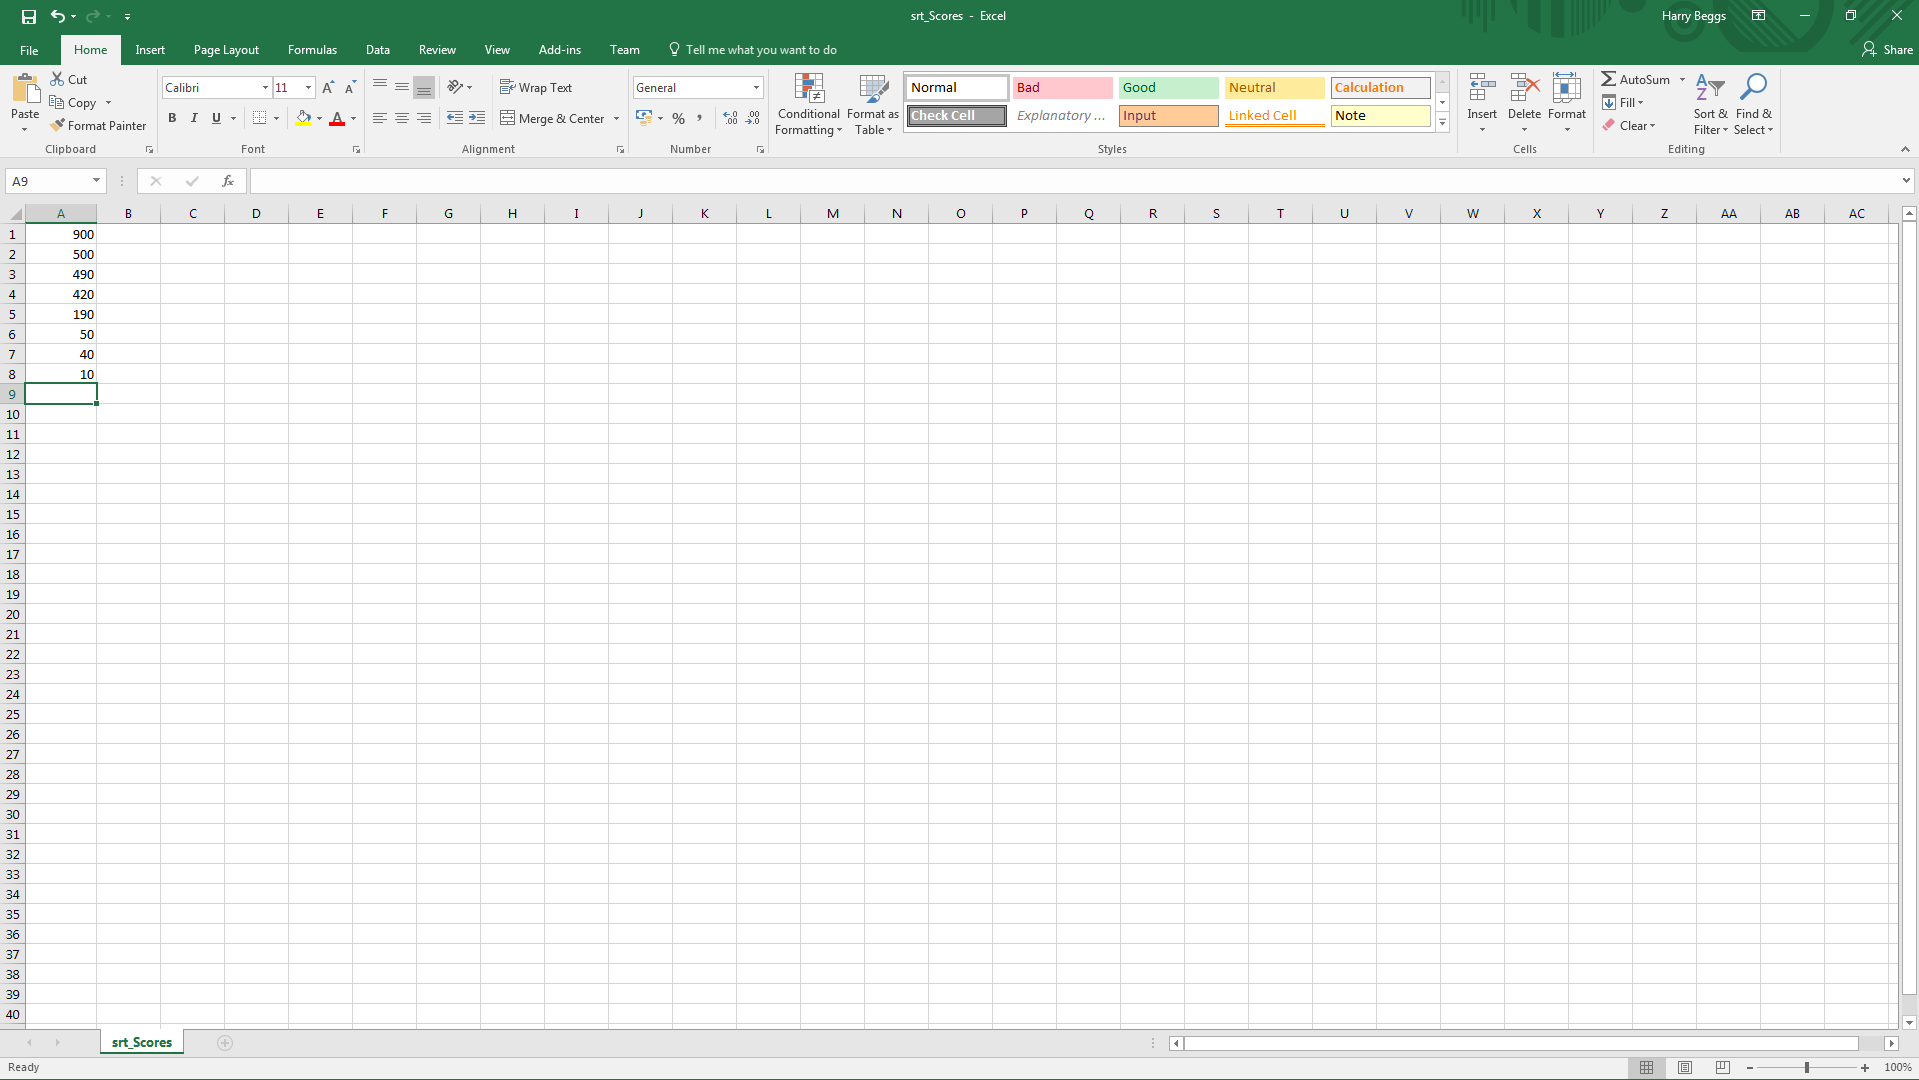Expand the Merge & Center dropdown arrow

616,118
